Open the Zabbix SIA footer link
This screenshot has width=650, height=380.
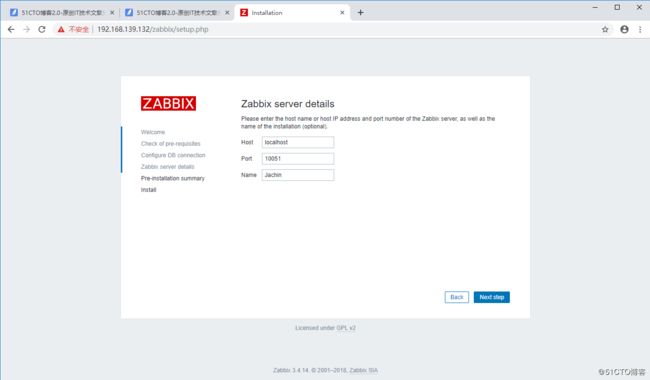pyautogui.click(x=364, y=370)
